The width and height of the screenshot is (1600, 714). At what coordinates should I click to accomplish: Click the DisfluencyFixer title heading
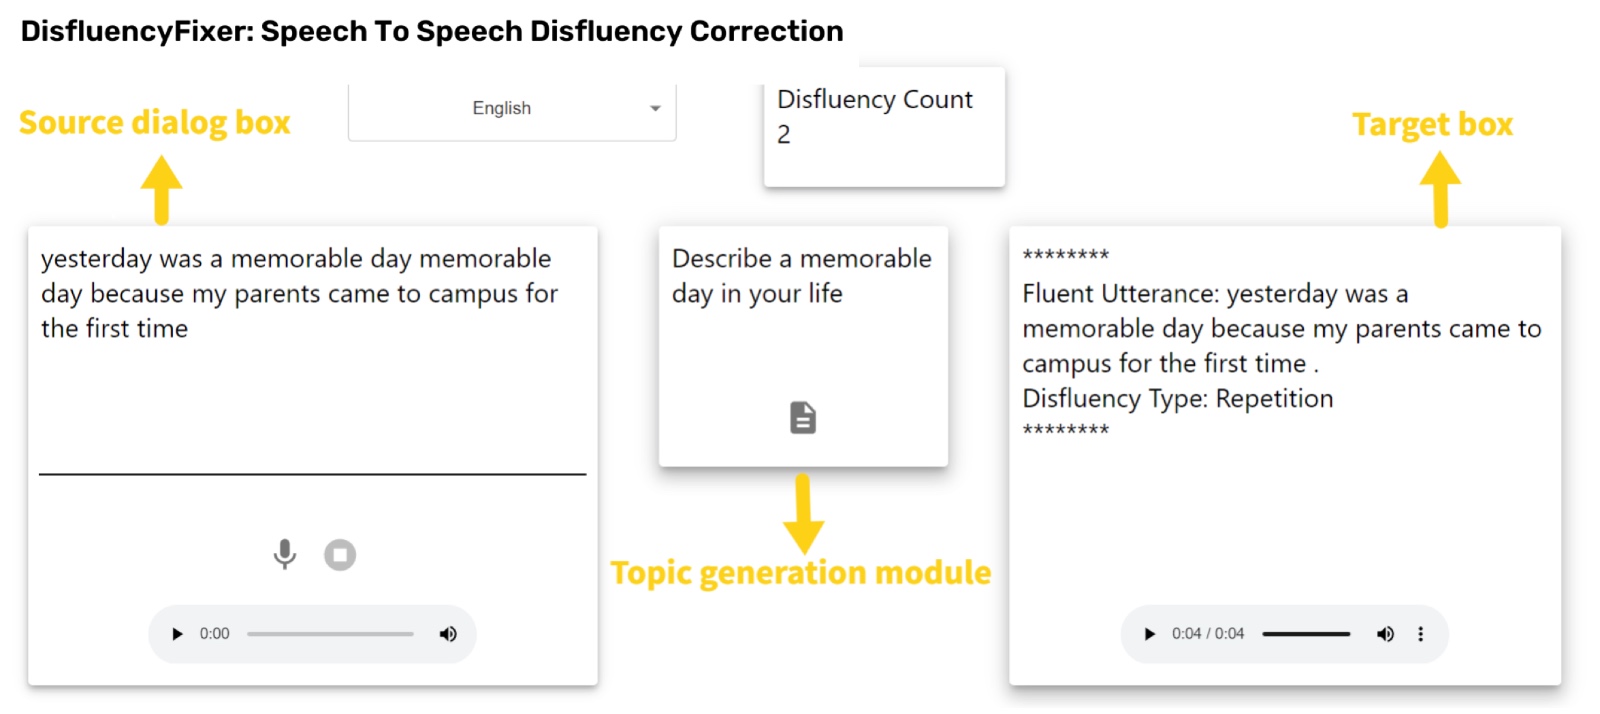point(432,31)
